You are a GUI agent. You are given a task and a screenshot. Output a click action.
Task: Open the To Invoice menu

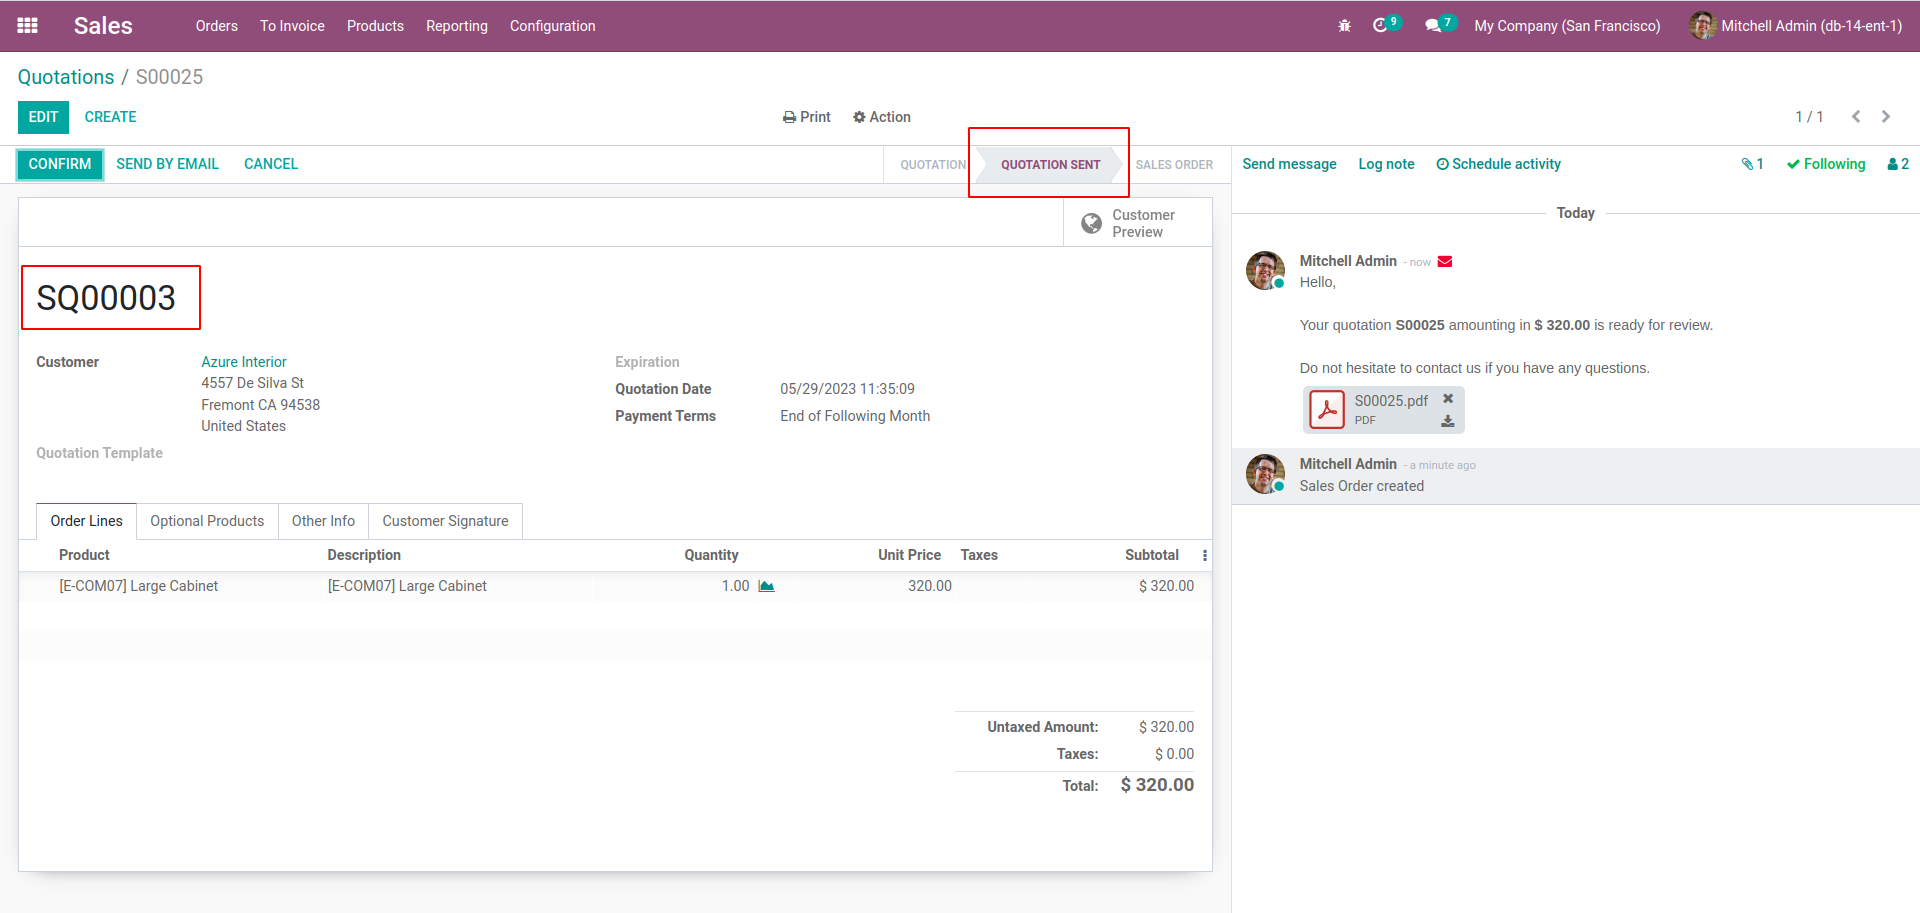tap(292, 26)
